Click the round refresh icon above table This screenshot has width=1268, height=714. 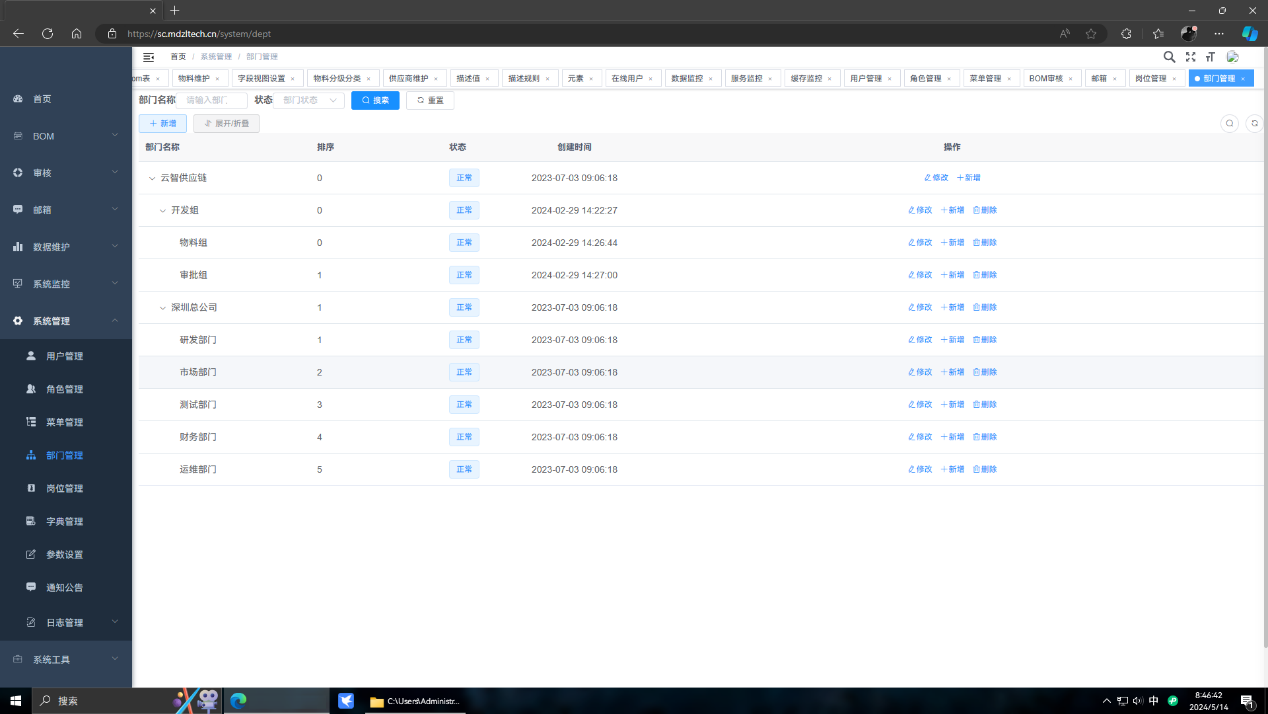[1254, 123]
